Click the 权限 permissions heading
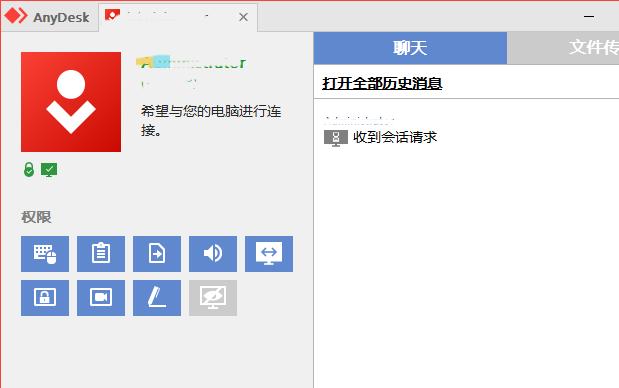The image size is (619, 388). coord(36,217)
